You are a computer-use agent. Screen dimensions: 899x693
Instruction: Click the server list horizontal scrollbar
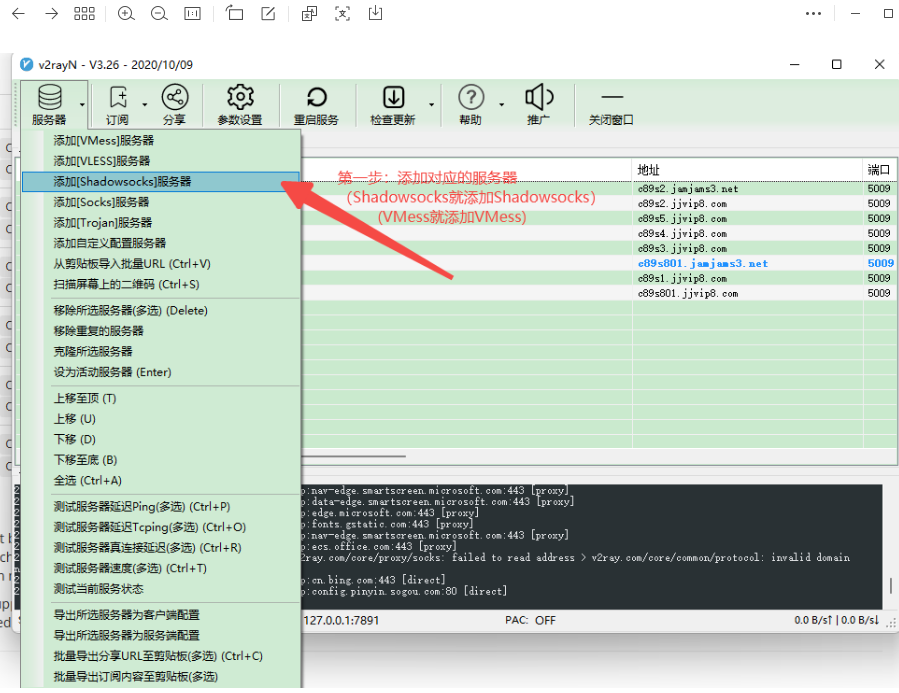tap(354, 456)
